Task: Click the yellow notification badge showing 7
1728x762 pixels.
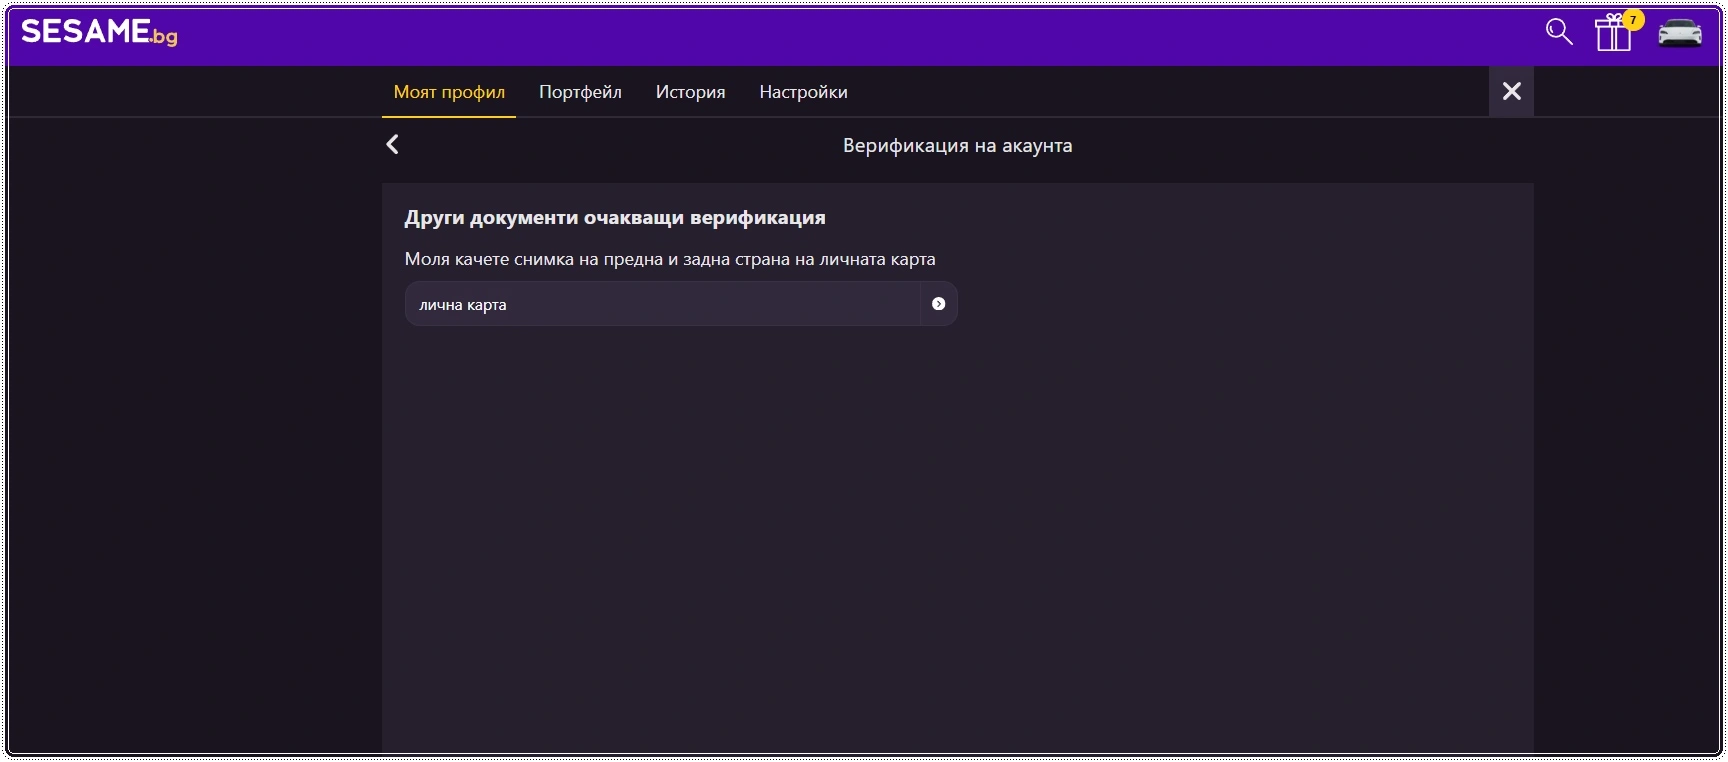Action: (1633, 19)
